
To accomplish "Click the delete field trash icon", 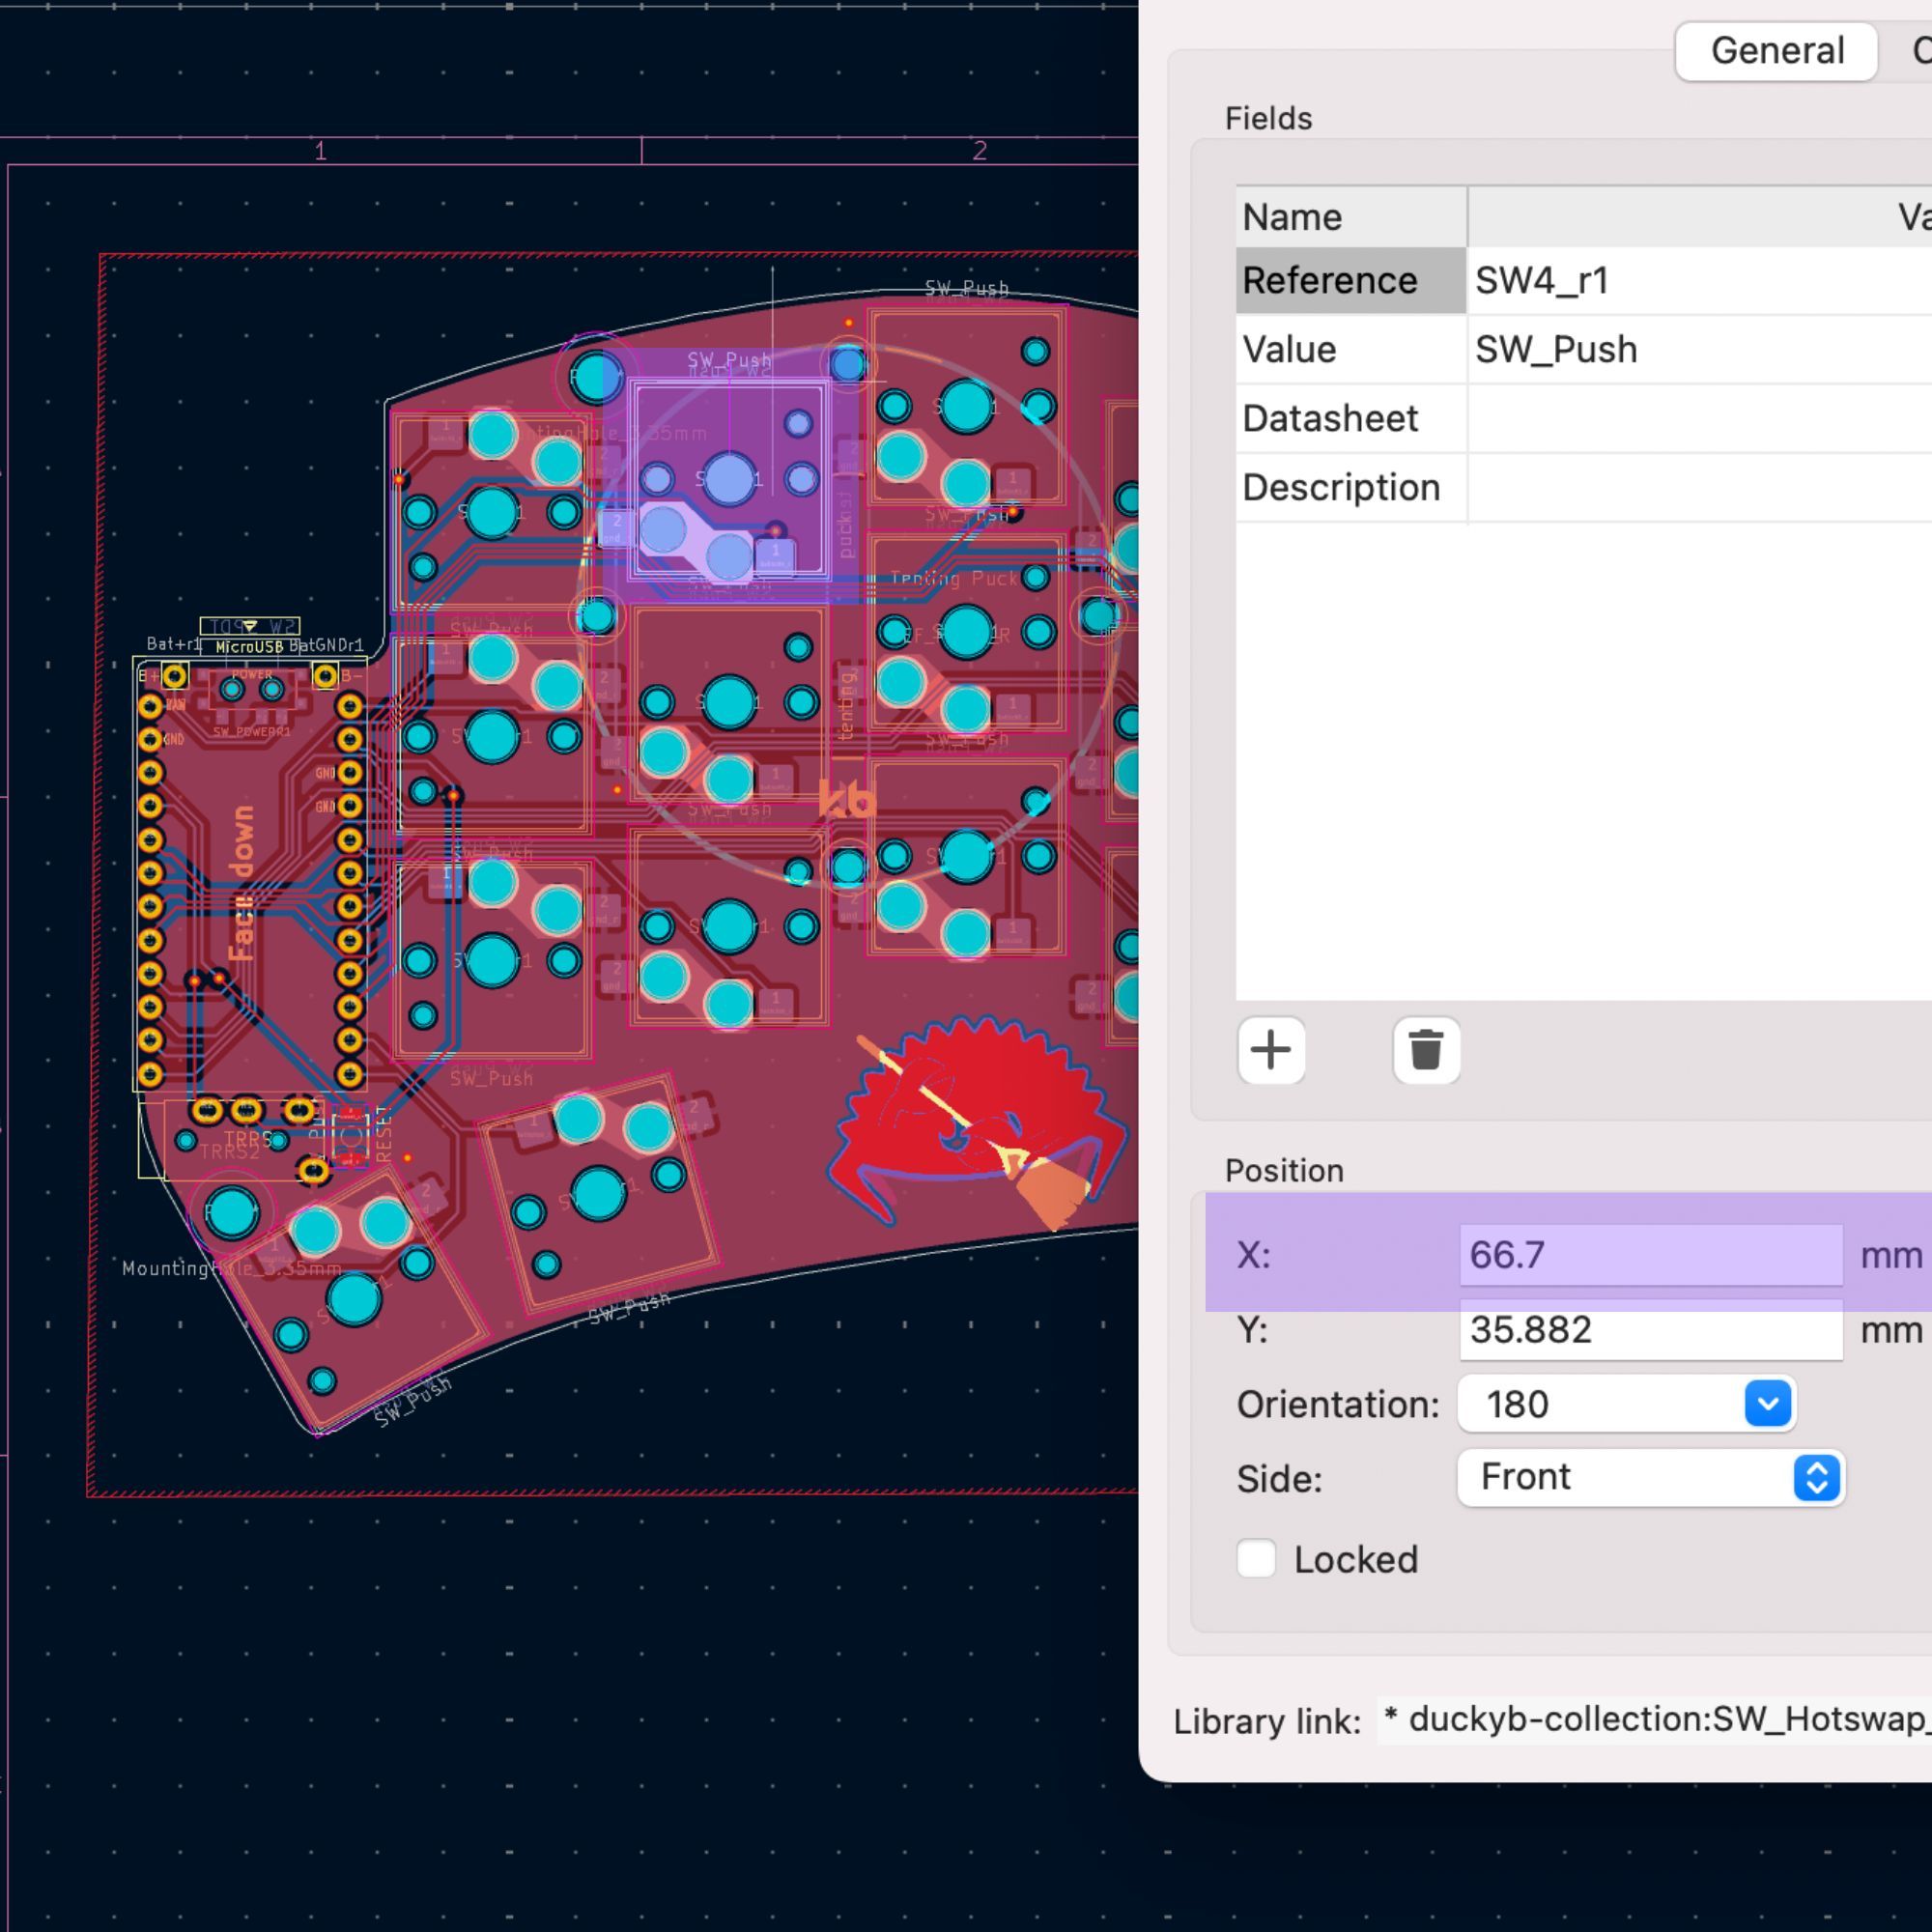I will click(1426, 1050).
